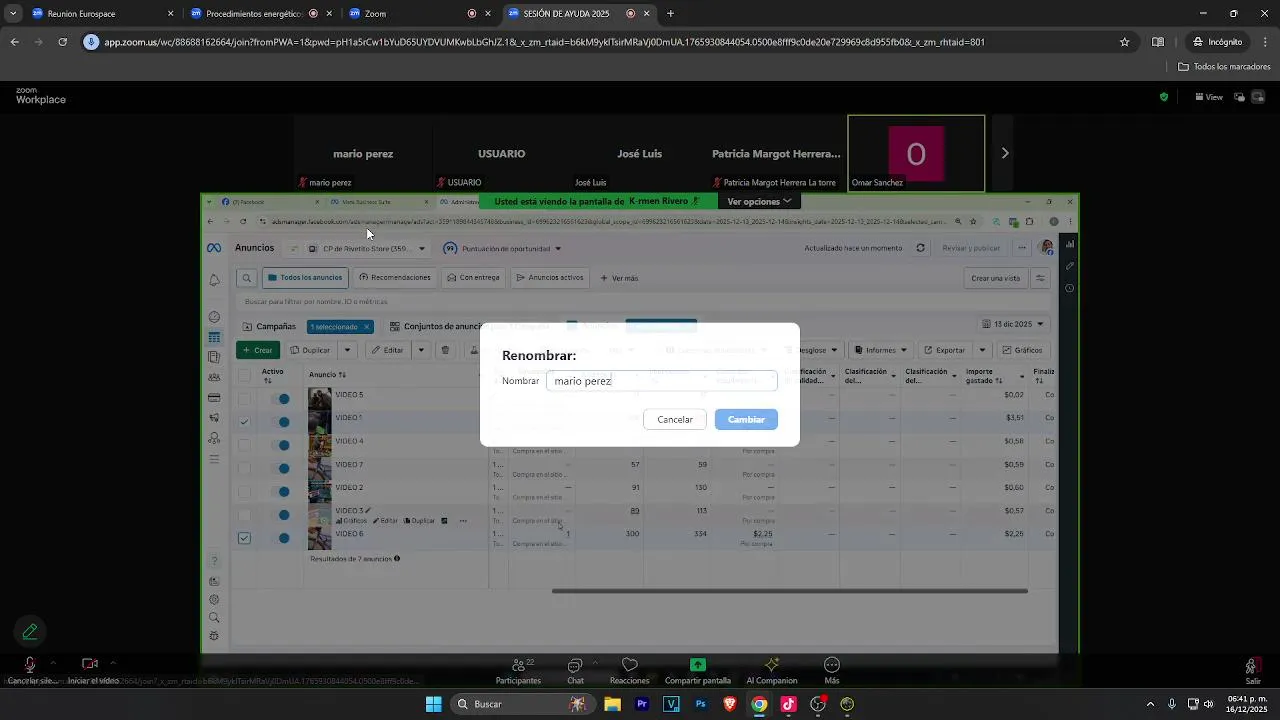The image size is (1280, 720).
Task: Open Premiere Pro from the taskbar
Action: (642, 704)
